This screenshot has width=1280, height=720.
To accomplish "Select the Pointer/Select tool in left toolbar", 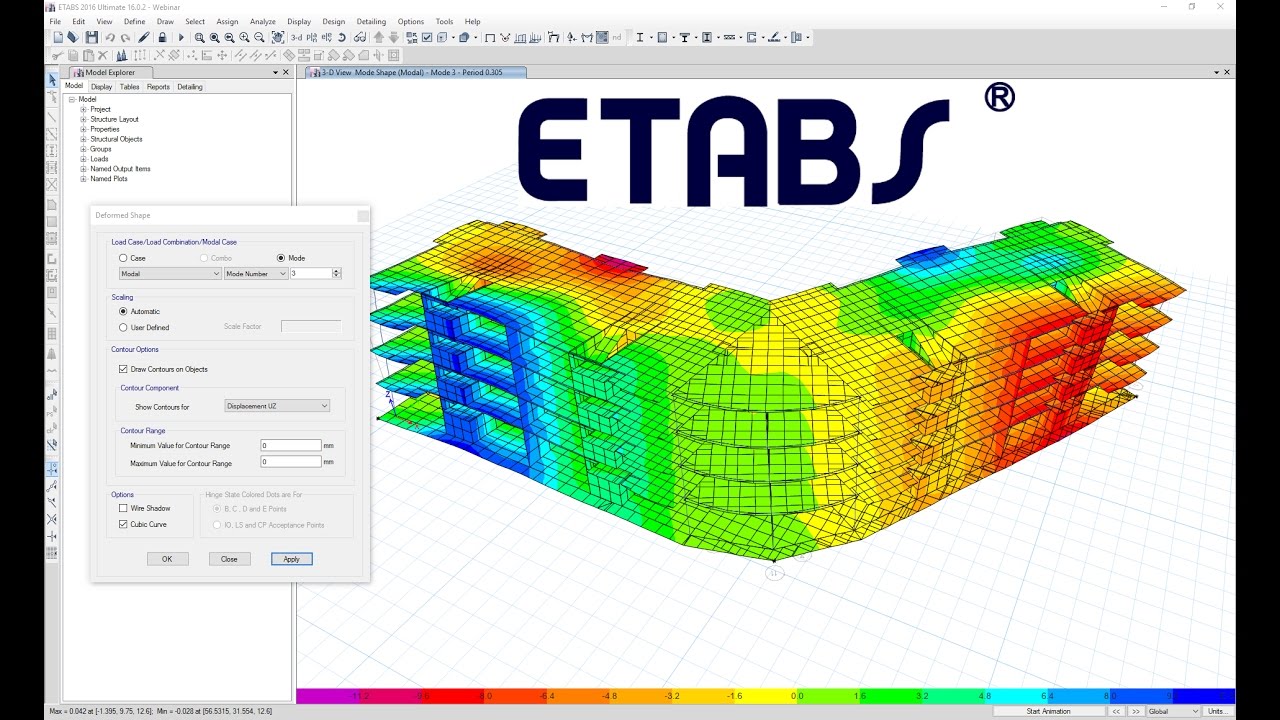I will pyautogui.click(x=51, y=78).
